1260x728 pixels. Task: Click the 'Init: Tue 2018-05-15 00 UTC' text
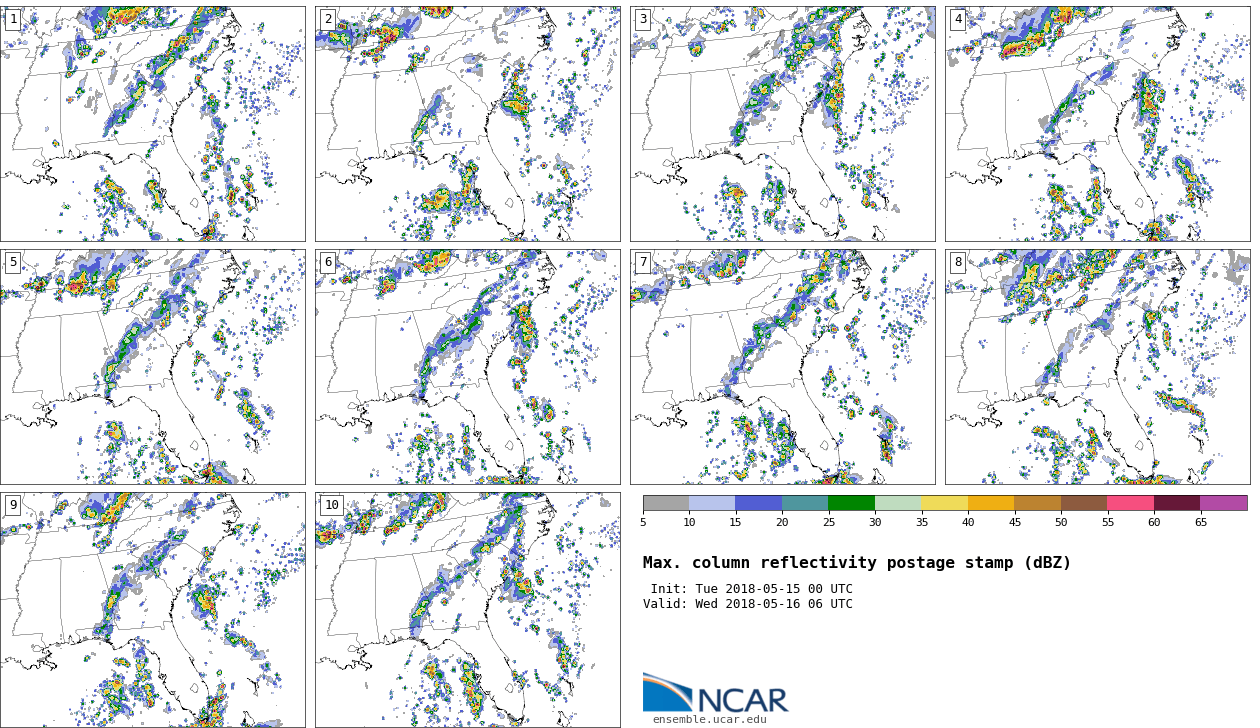coord(752,589)
